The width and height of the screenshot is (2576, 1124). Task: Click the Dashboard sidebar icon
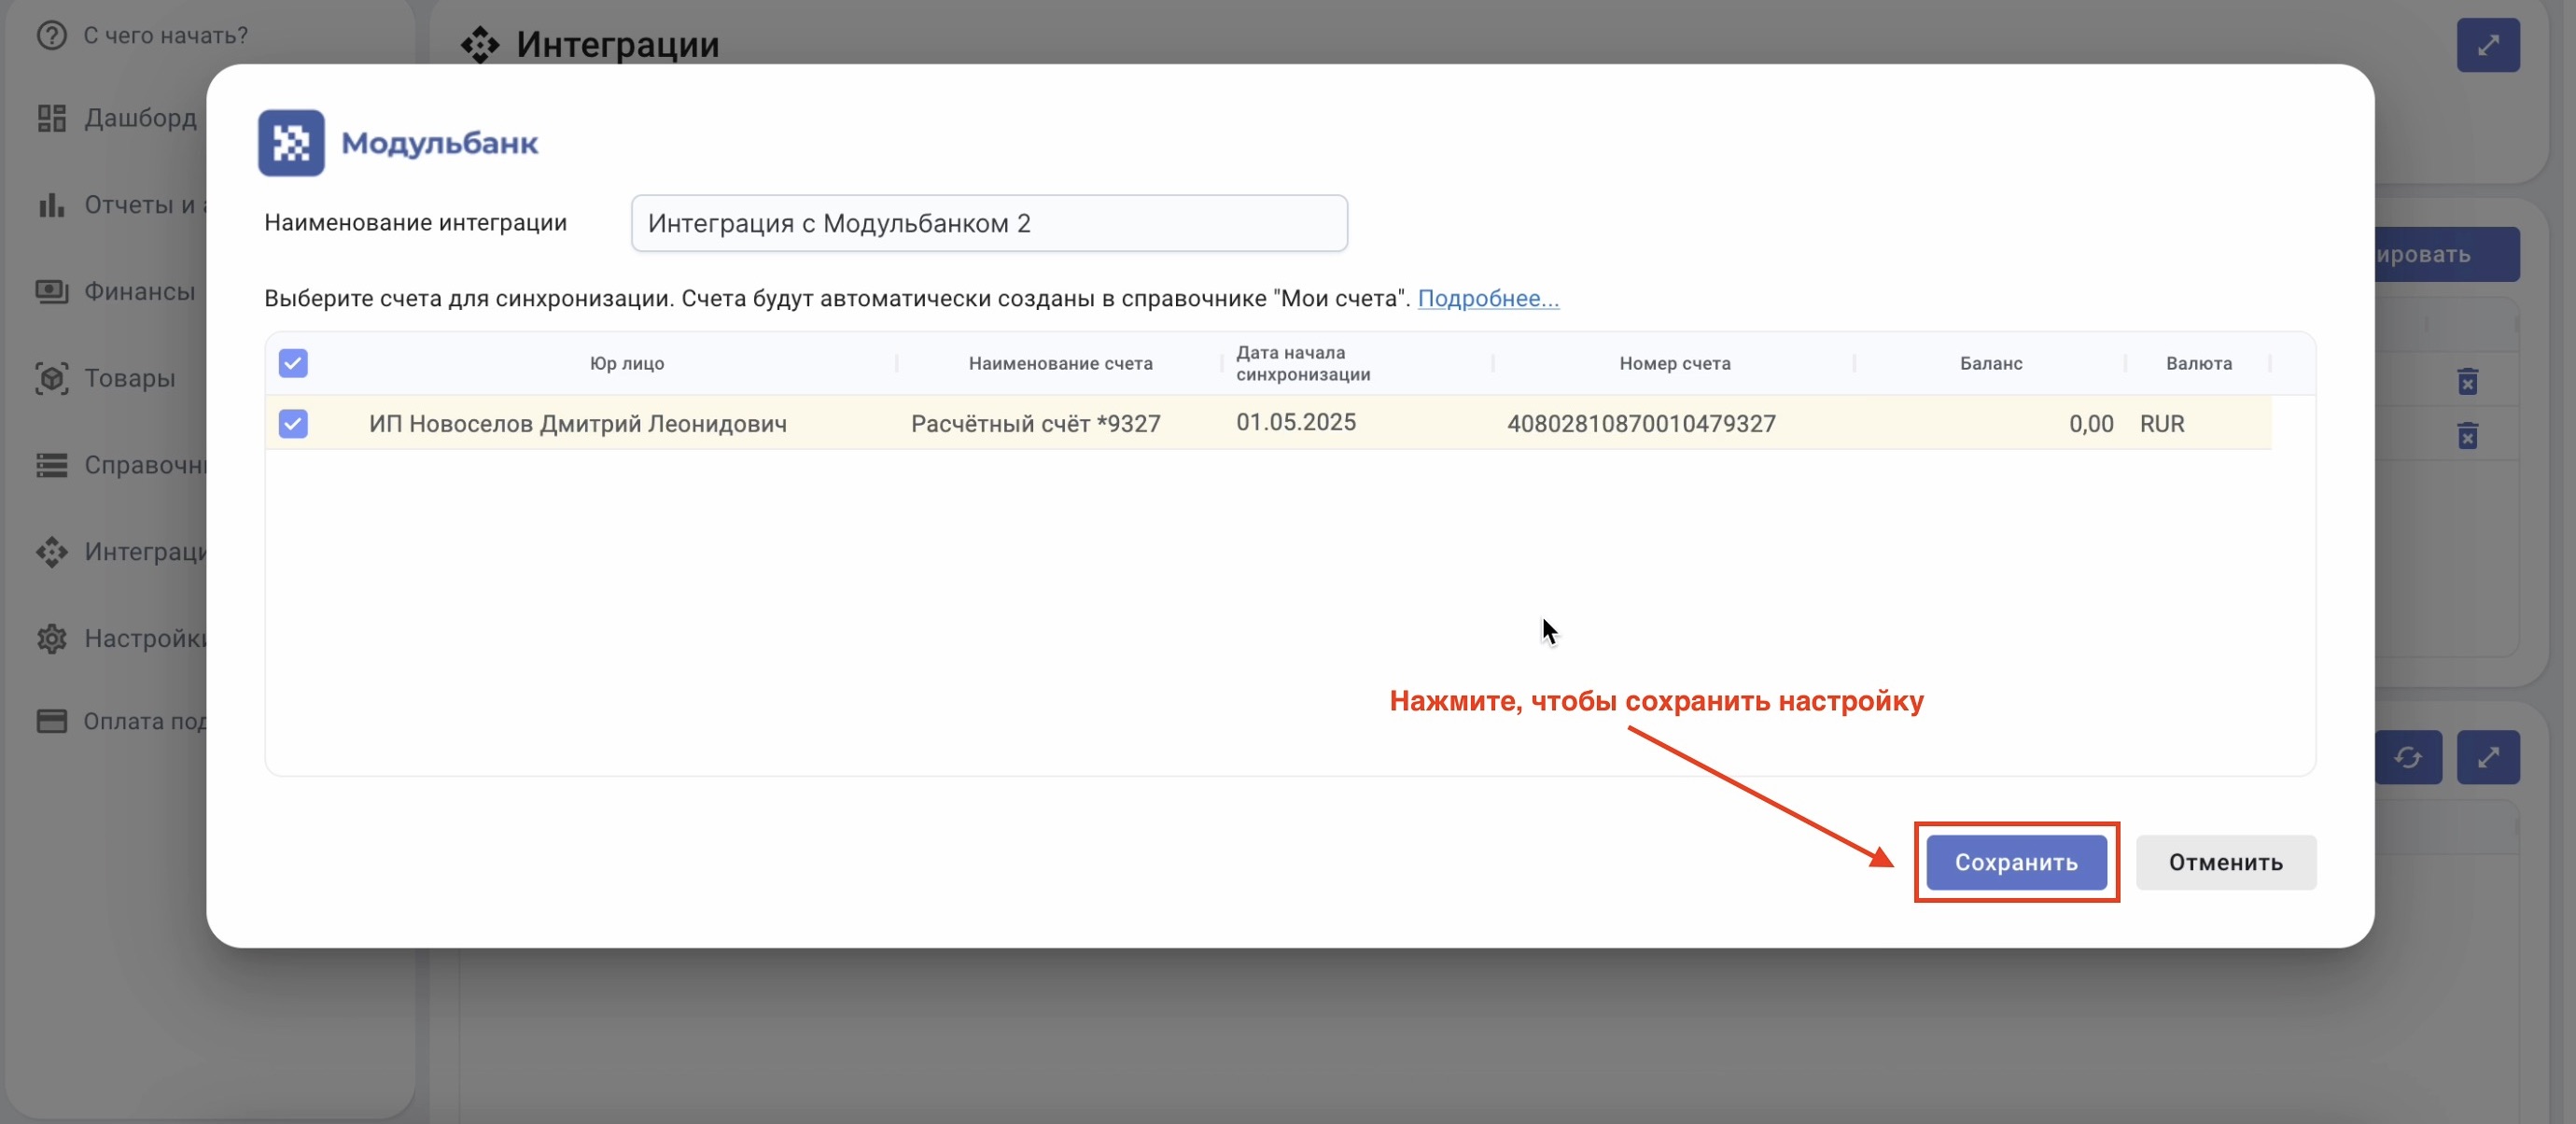51,118
